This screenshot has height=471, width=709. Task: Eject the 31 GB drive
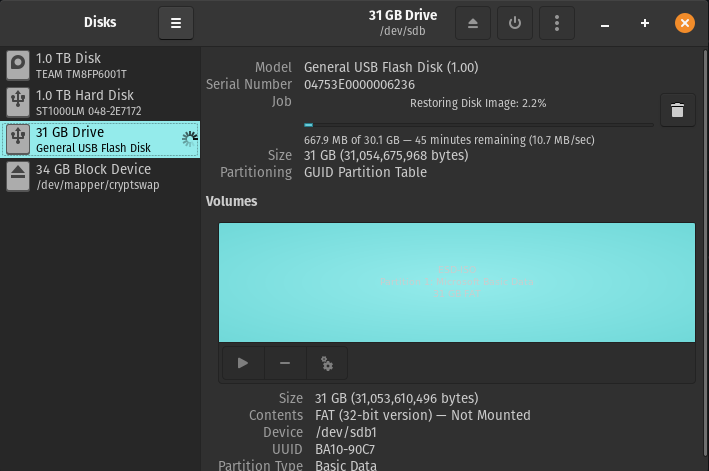(x=473, y=23)
